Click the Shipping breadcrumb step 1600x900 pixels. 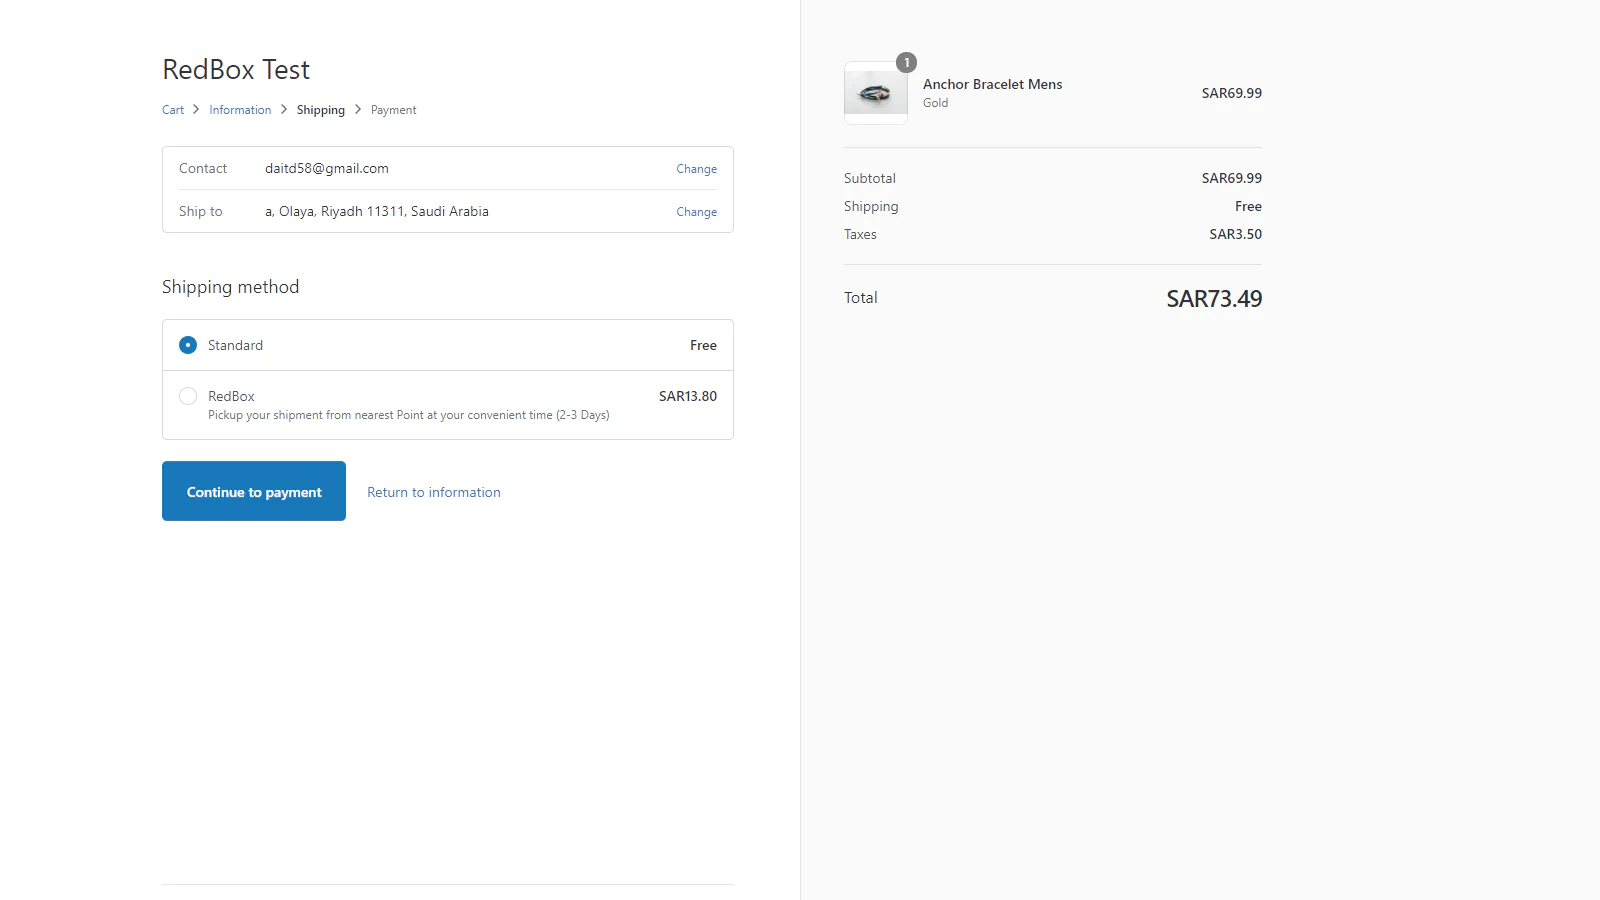(x=321, y=110)
